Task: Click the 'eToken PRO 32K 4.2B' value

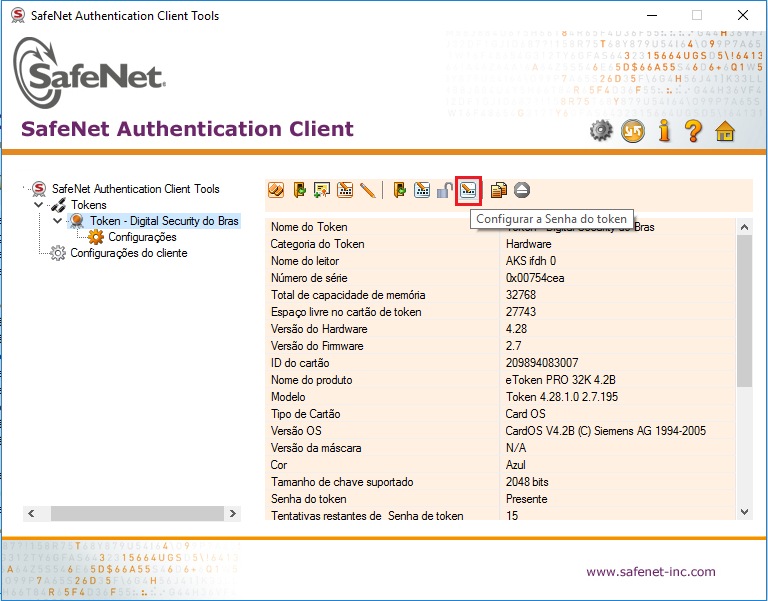Action: [560, 380]
